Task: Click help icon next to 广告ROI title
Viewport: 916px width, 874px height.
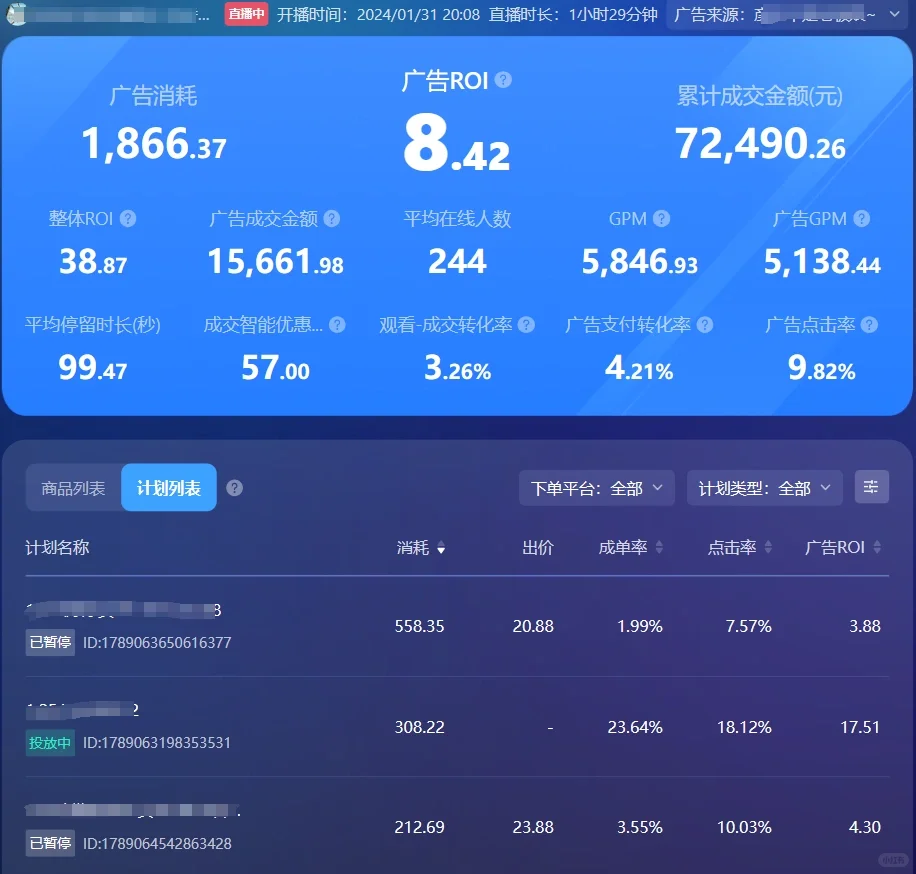Action: 503,80
